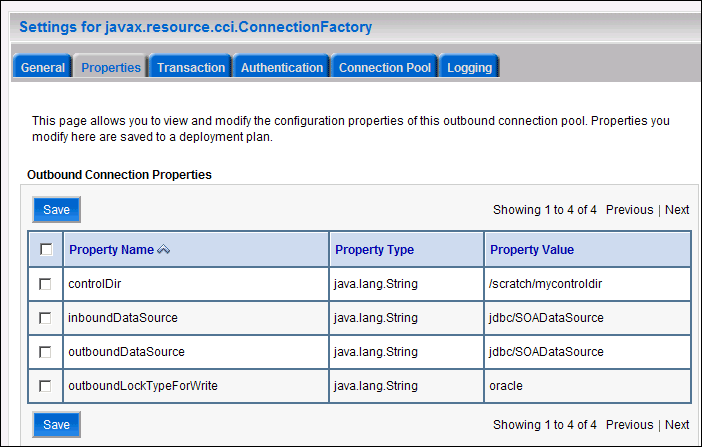Click Next link above the table
The width and height of the screenshot is (702, 447).
click(677, 210)
